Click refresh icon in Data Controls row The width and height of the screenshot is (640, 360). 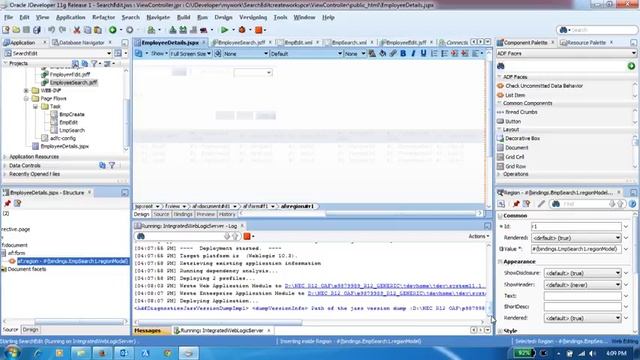click(102, 165)
